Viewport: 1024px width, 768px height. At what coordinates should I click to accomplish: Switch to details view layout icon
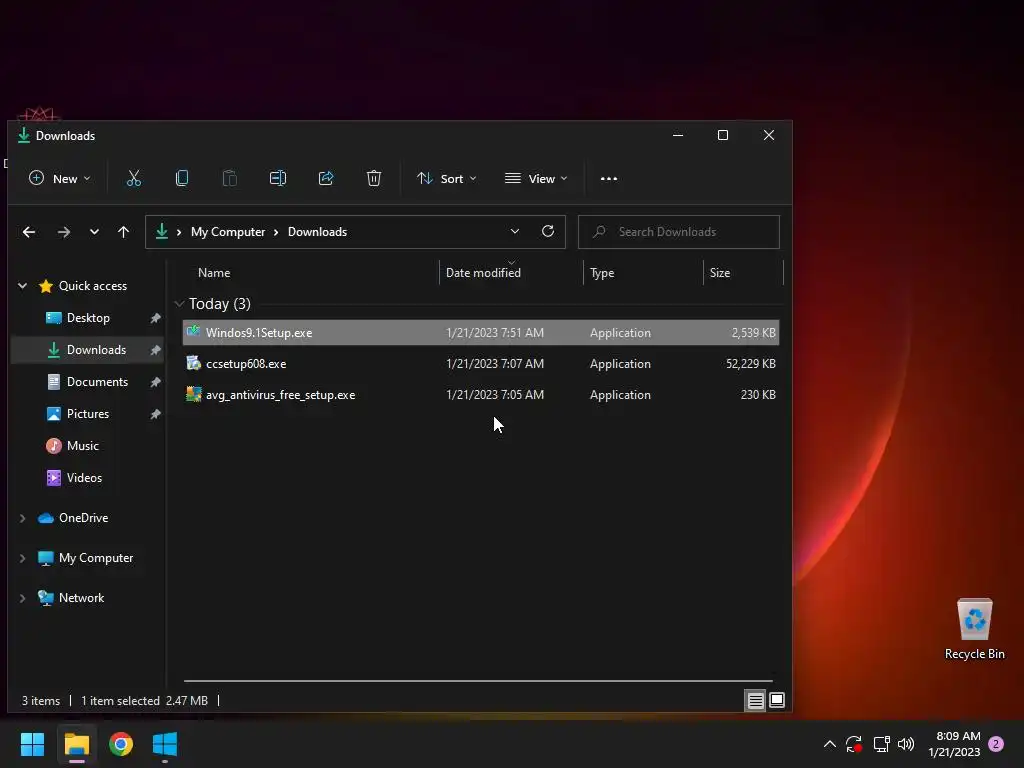coord(756,701)
